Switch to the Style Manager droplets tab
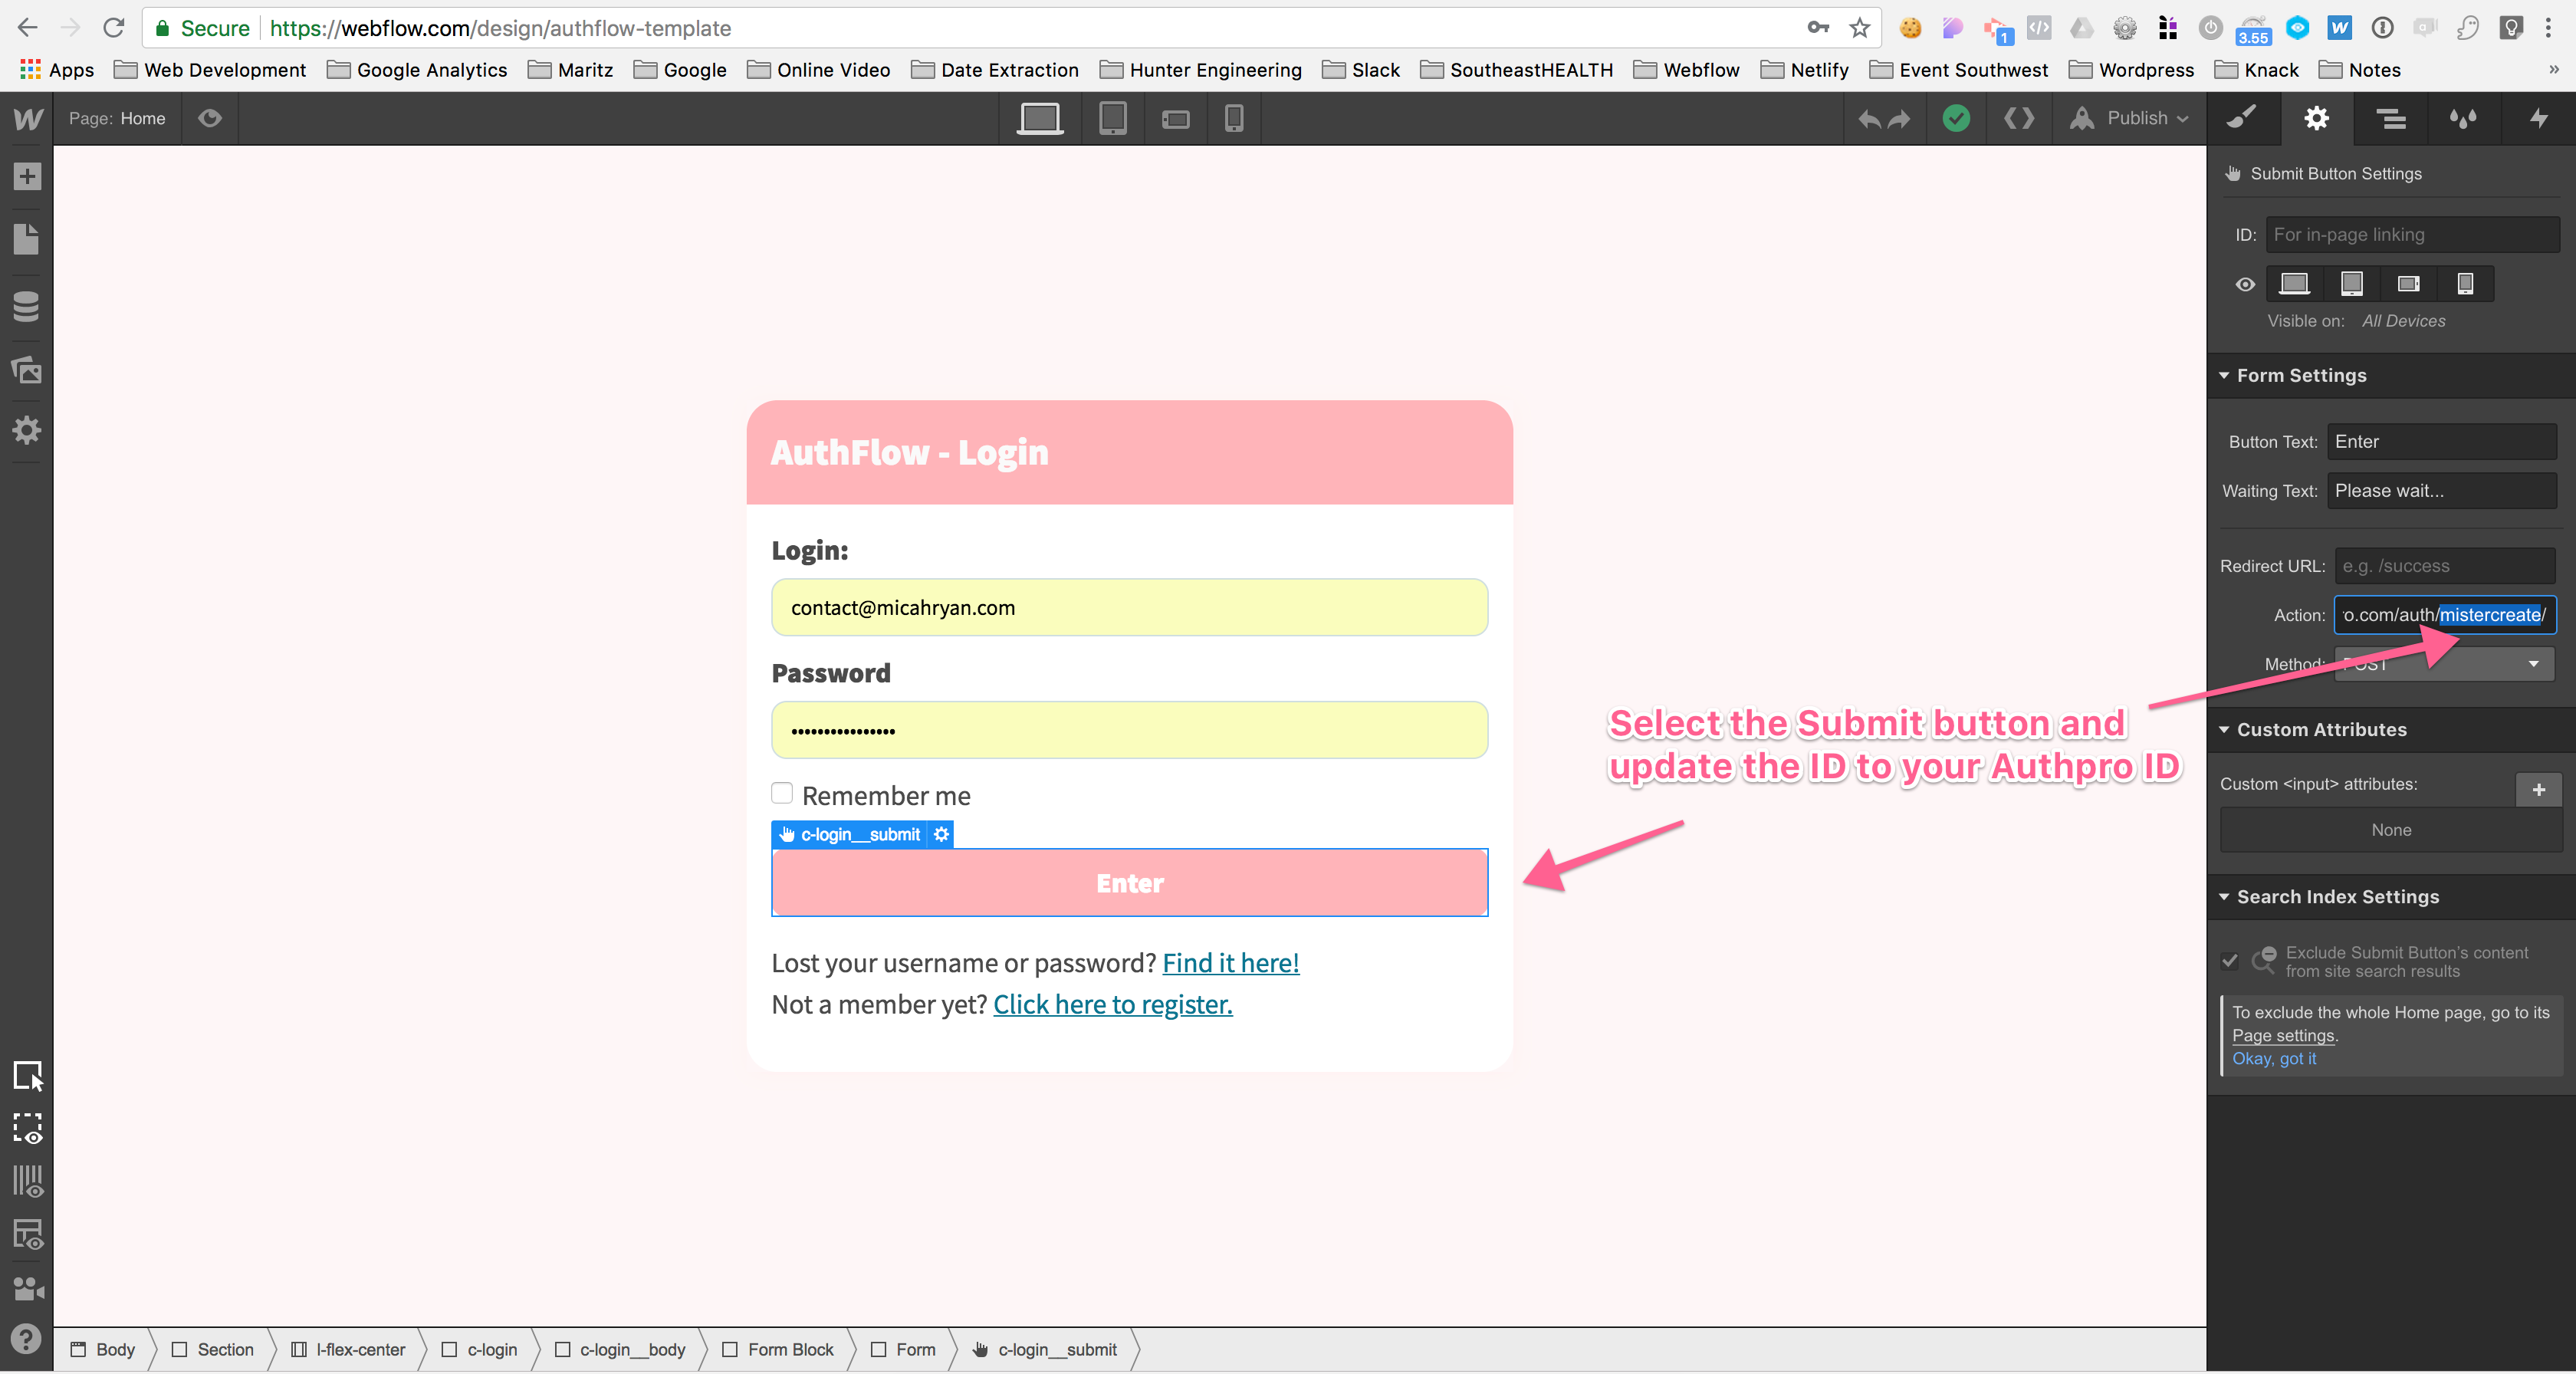Viewport: 2576px width, 1374px height. (x=2463, y=118)
